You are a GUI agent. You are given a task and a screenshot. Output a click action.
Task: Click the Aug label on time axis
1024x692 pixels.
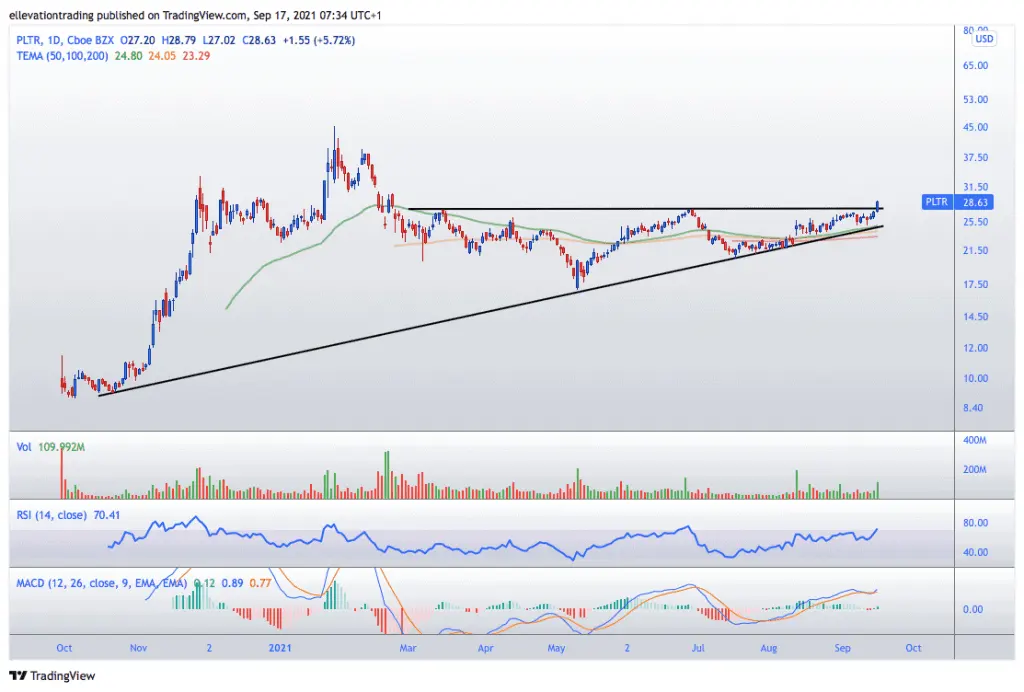click(769, 648)
